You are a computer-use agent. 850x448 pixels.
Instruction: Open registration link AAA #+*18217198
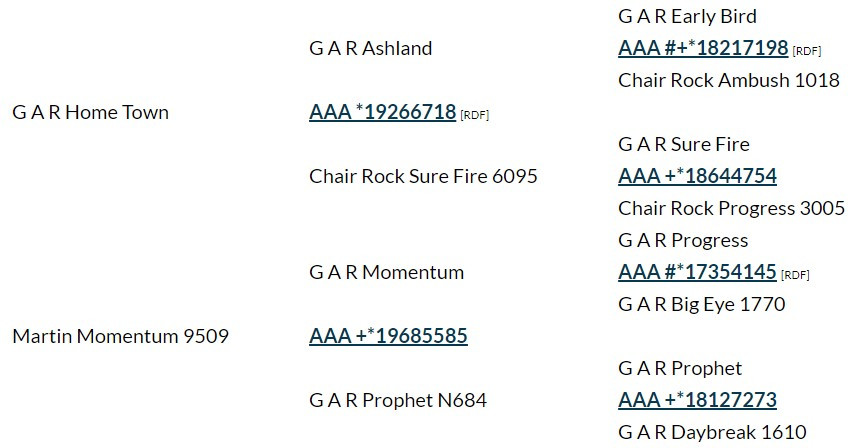tap(703, 48)
